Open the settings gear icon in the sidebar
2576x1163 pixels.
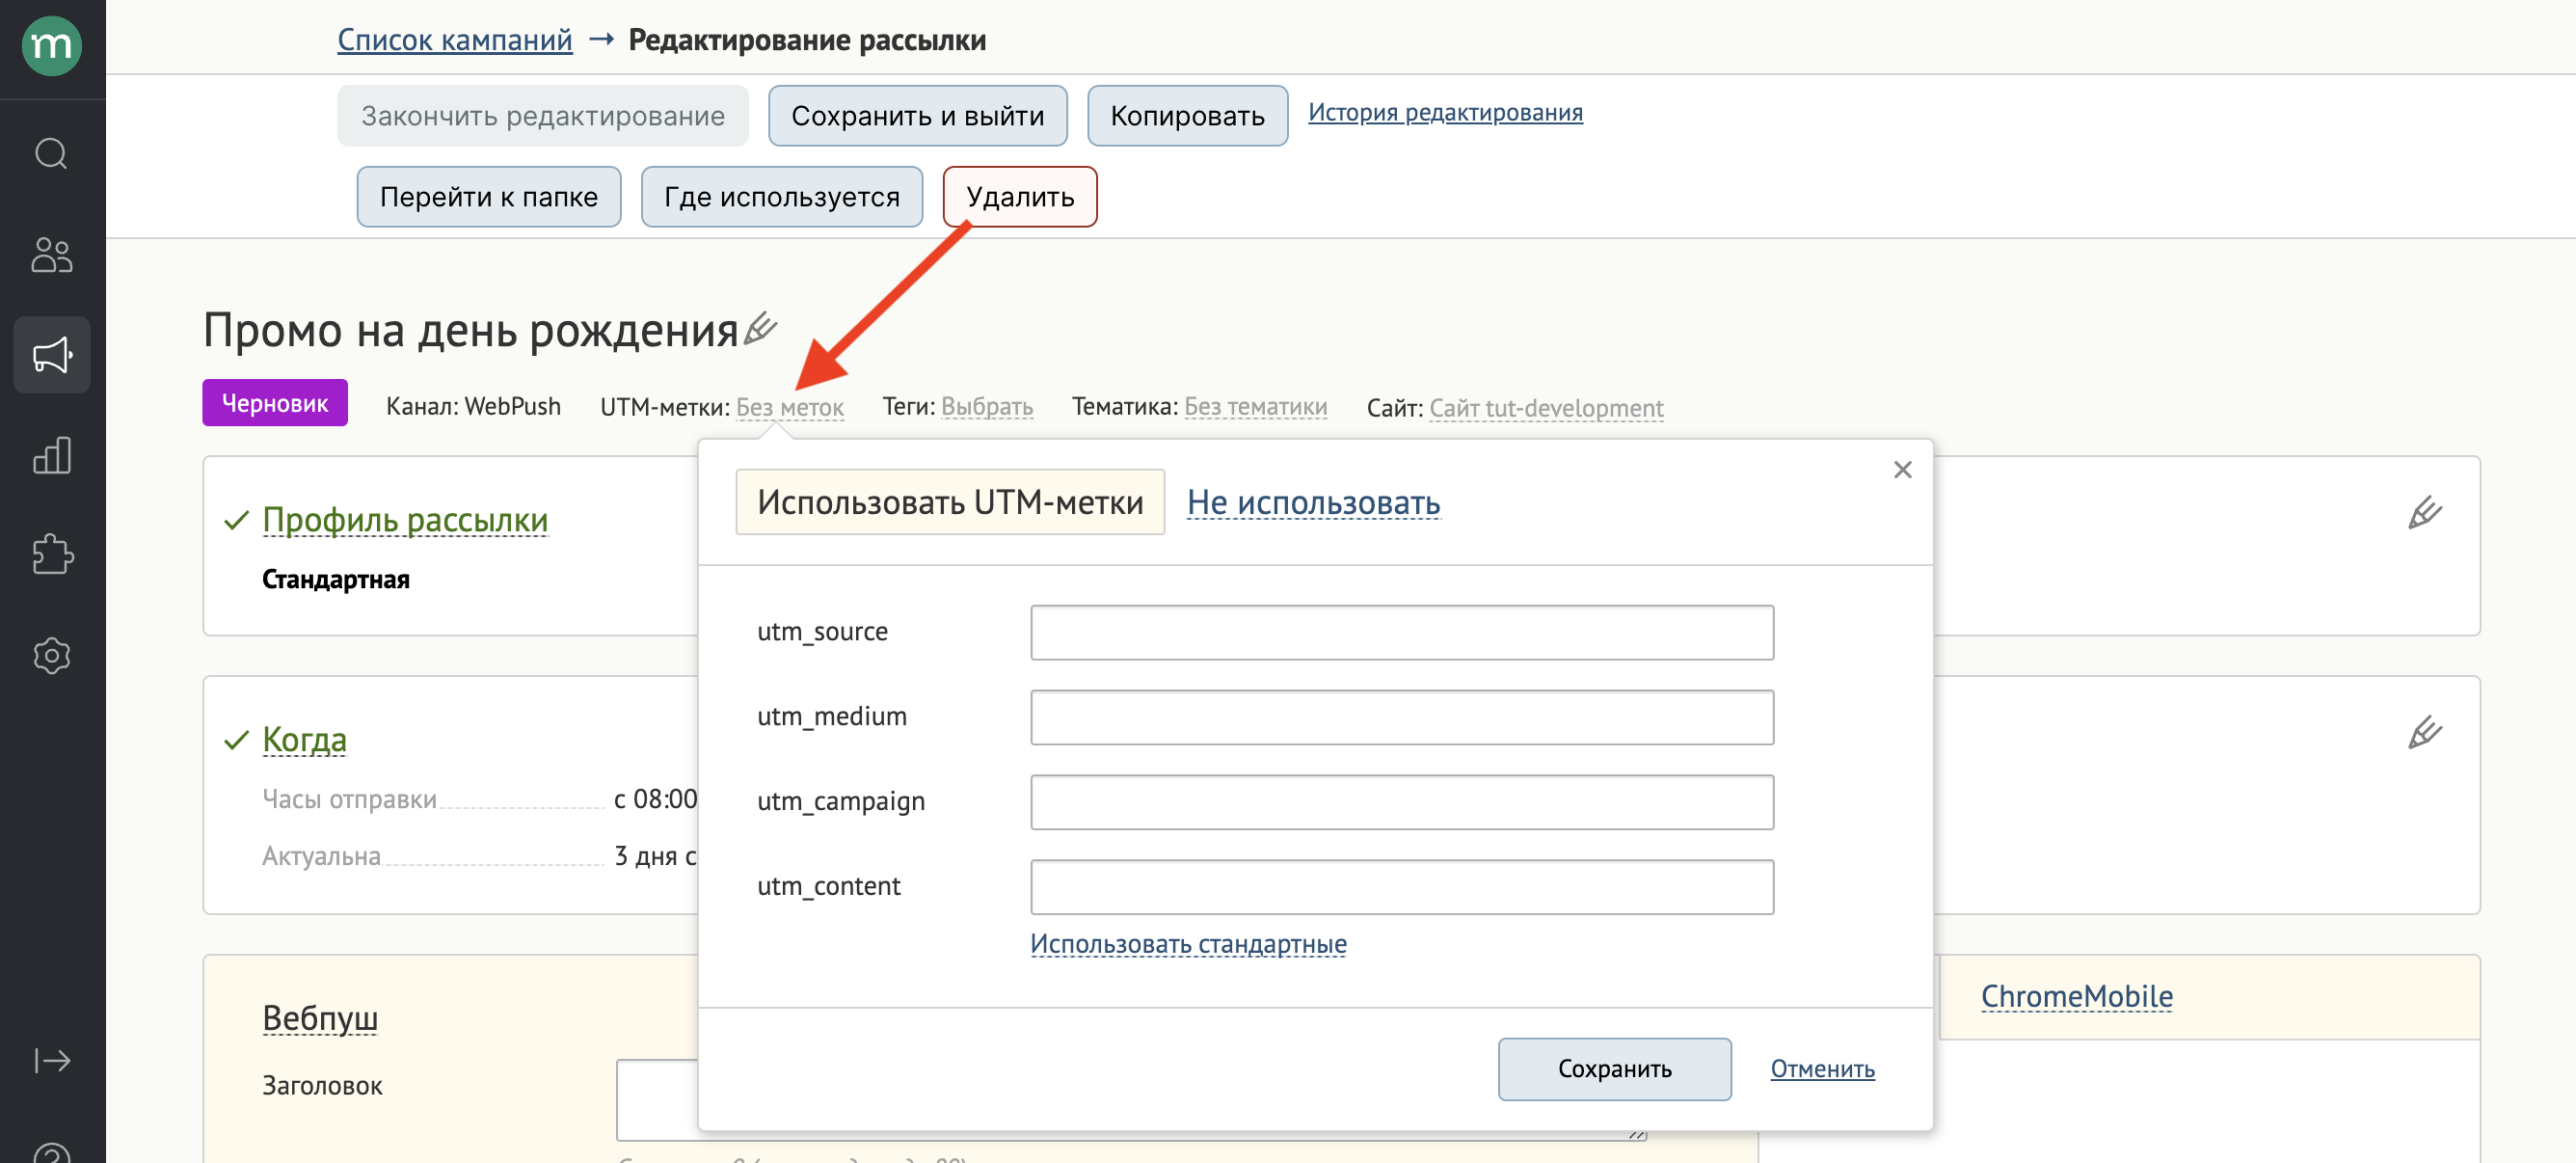pyautogui.click(x=52, y=656)
